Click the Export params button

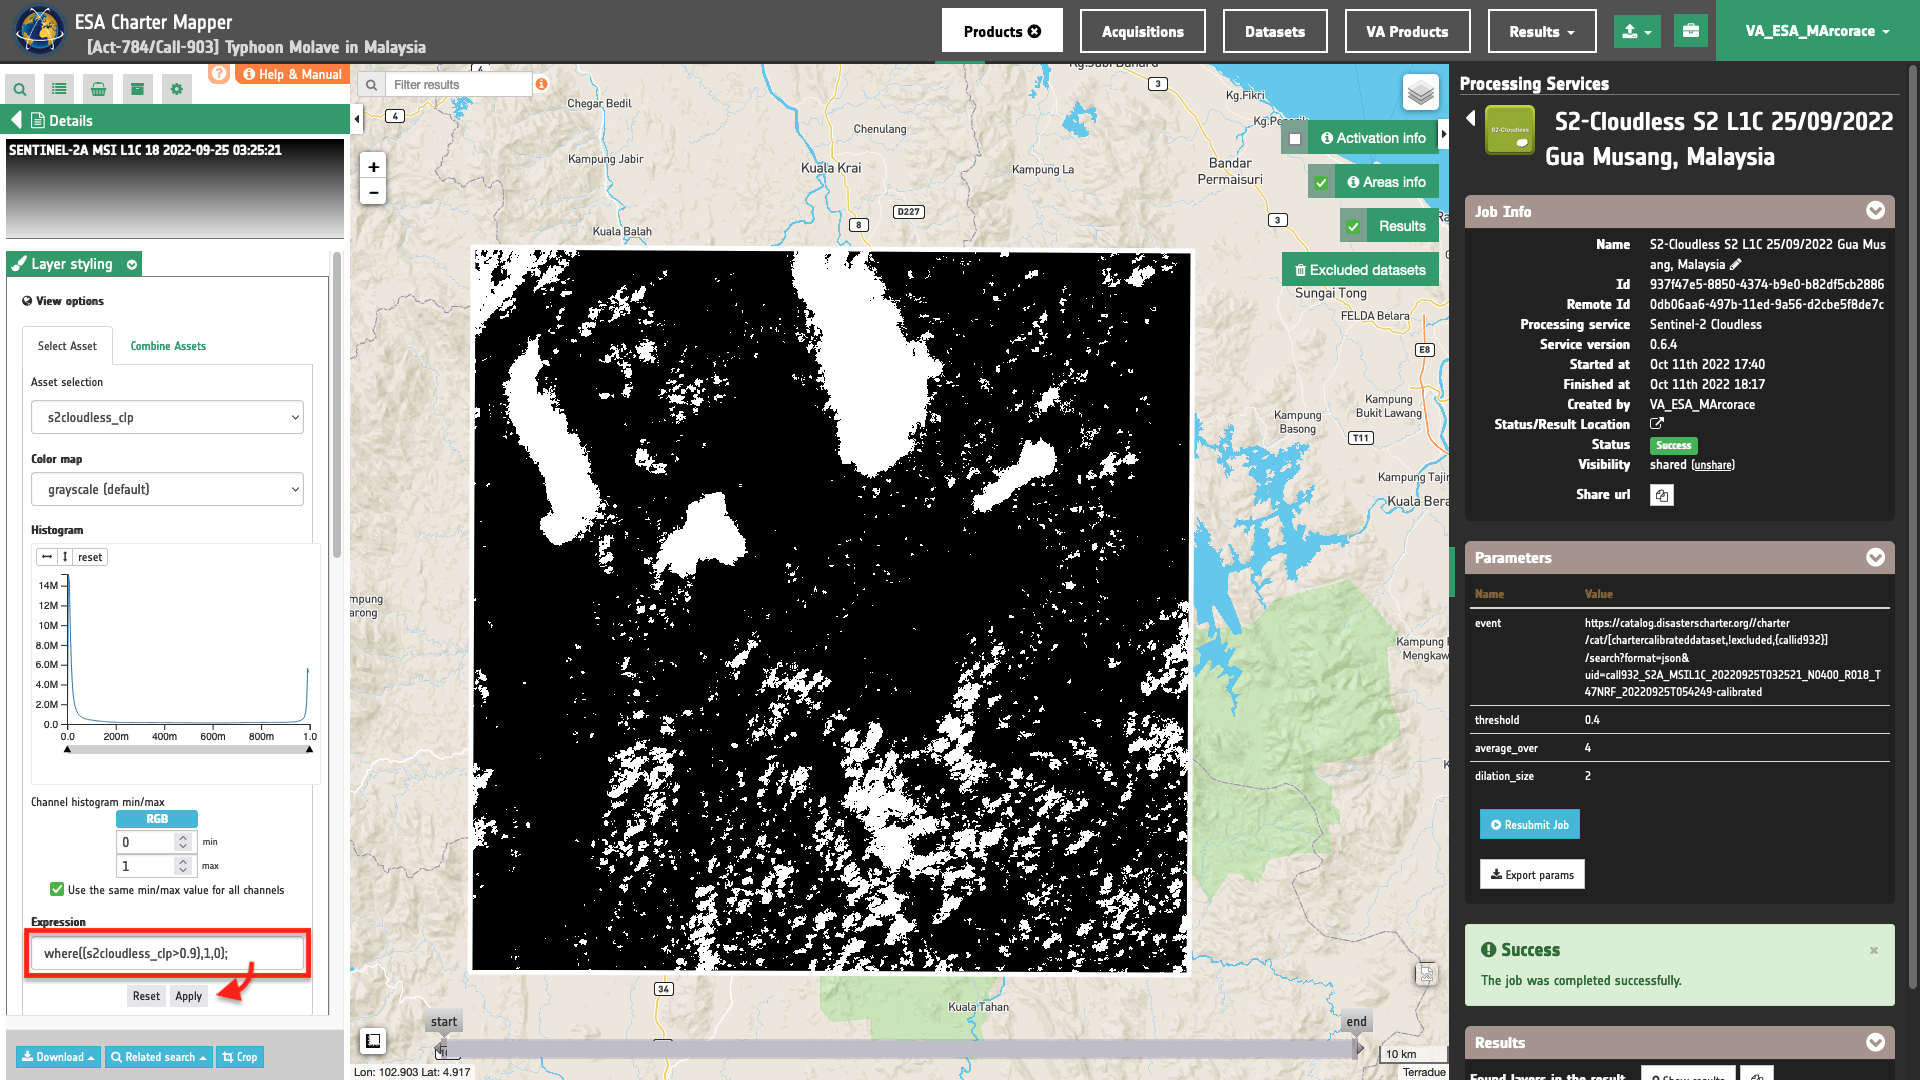1532,875
